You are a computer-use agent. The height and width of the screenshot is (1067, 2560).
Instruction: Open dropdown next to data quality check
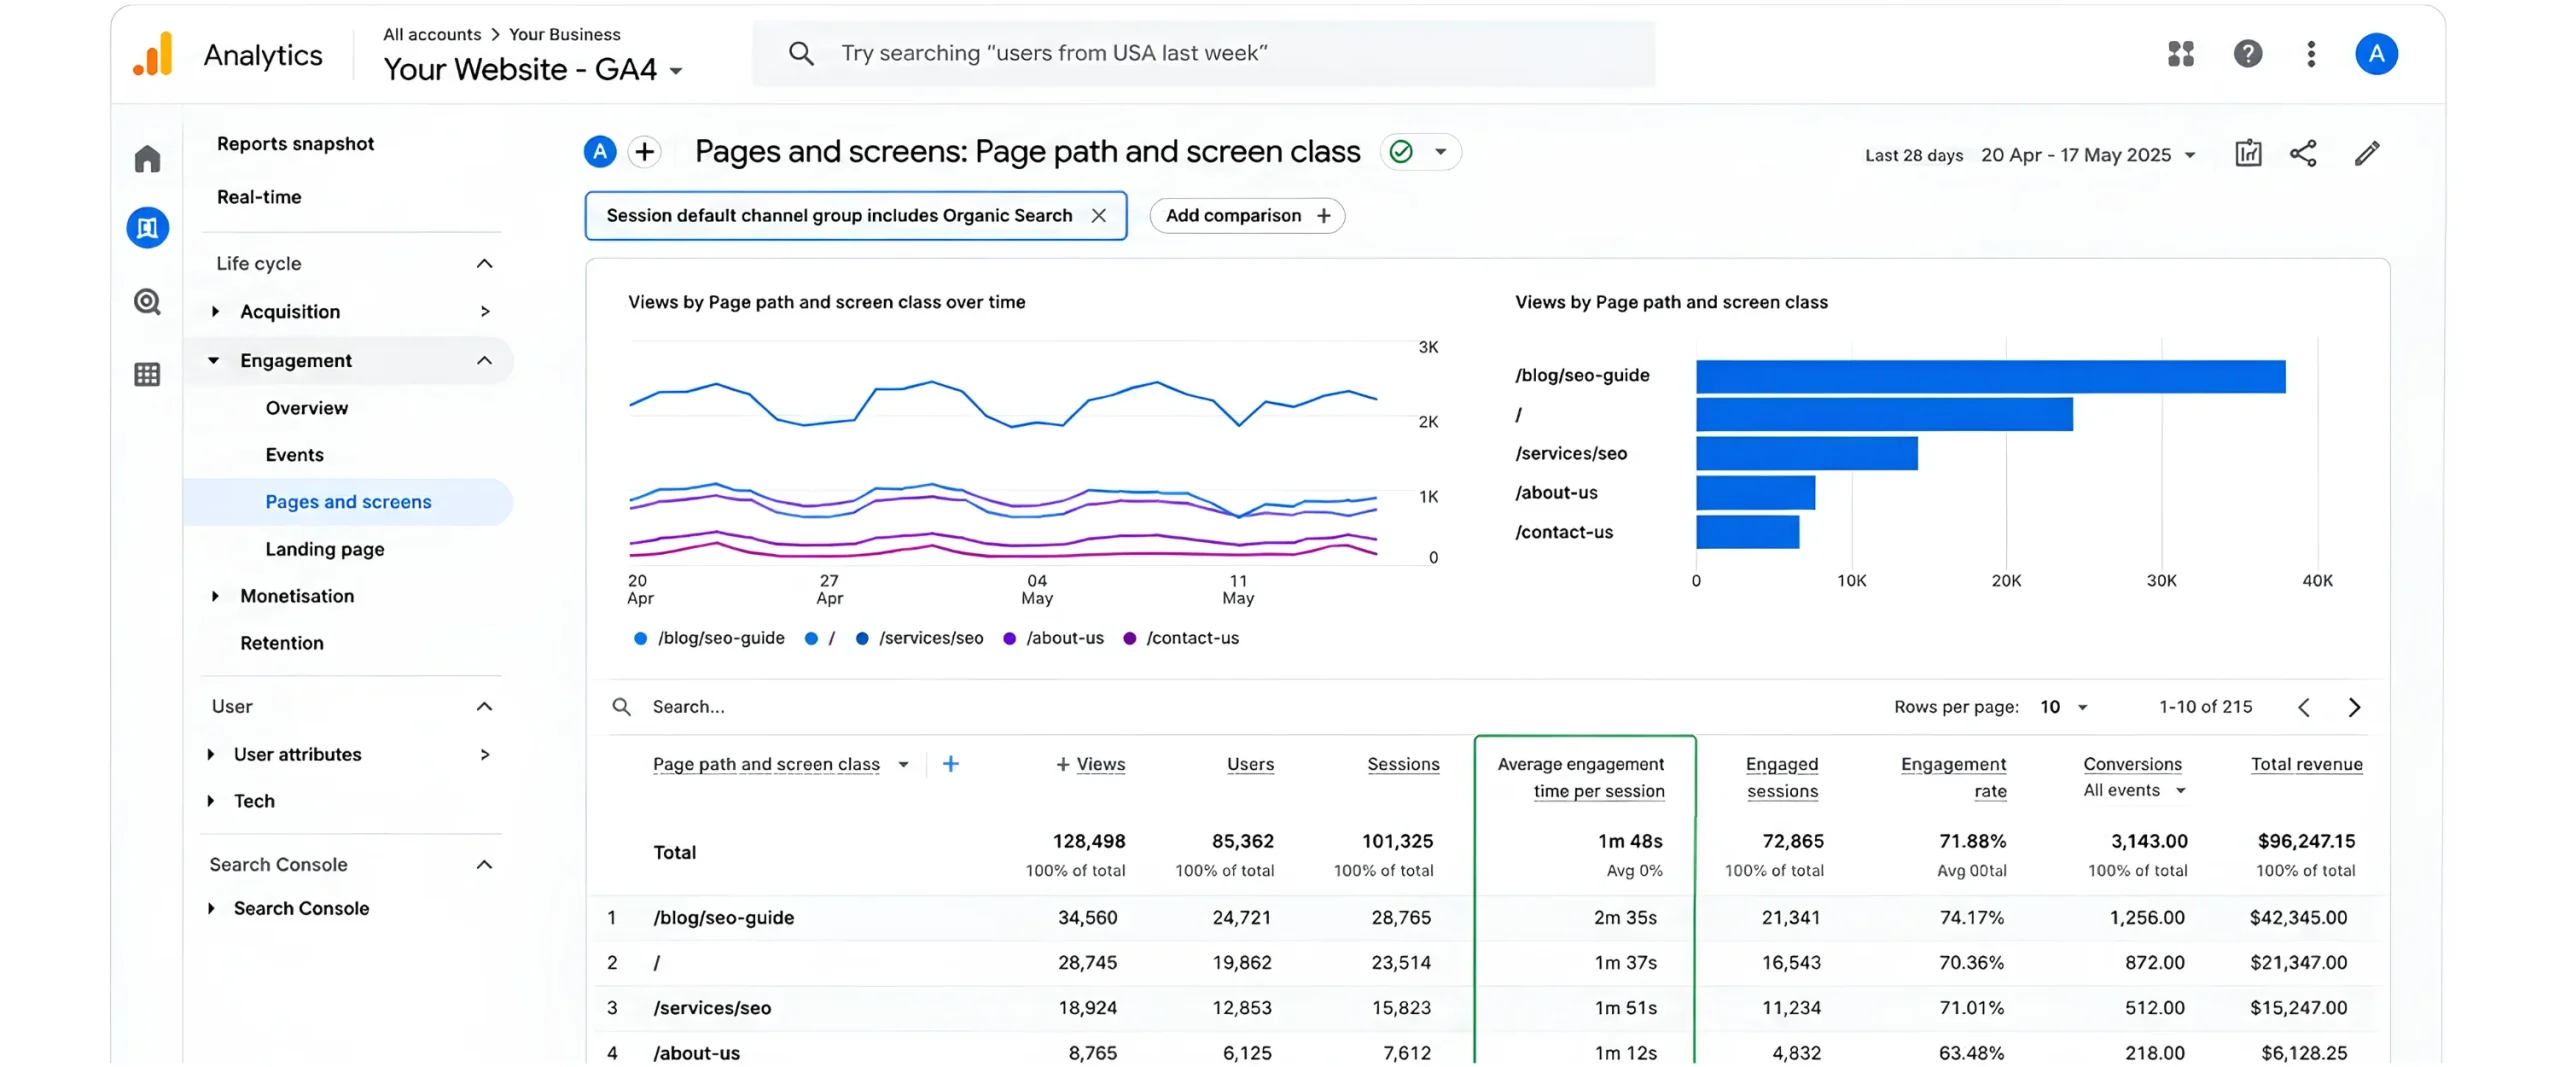(1440, 152)
